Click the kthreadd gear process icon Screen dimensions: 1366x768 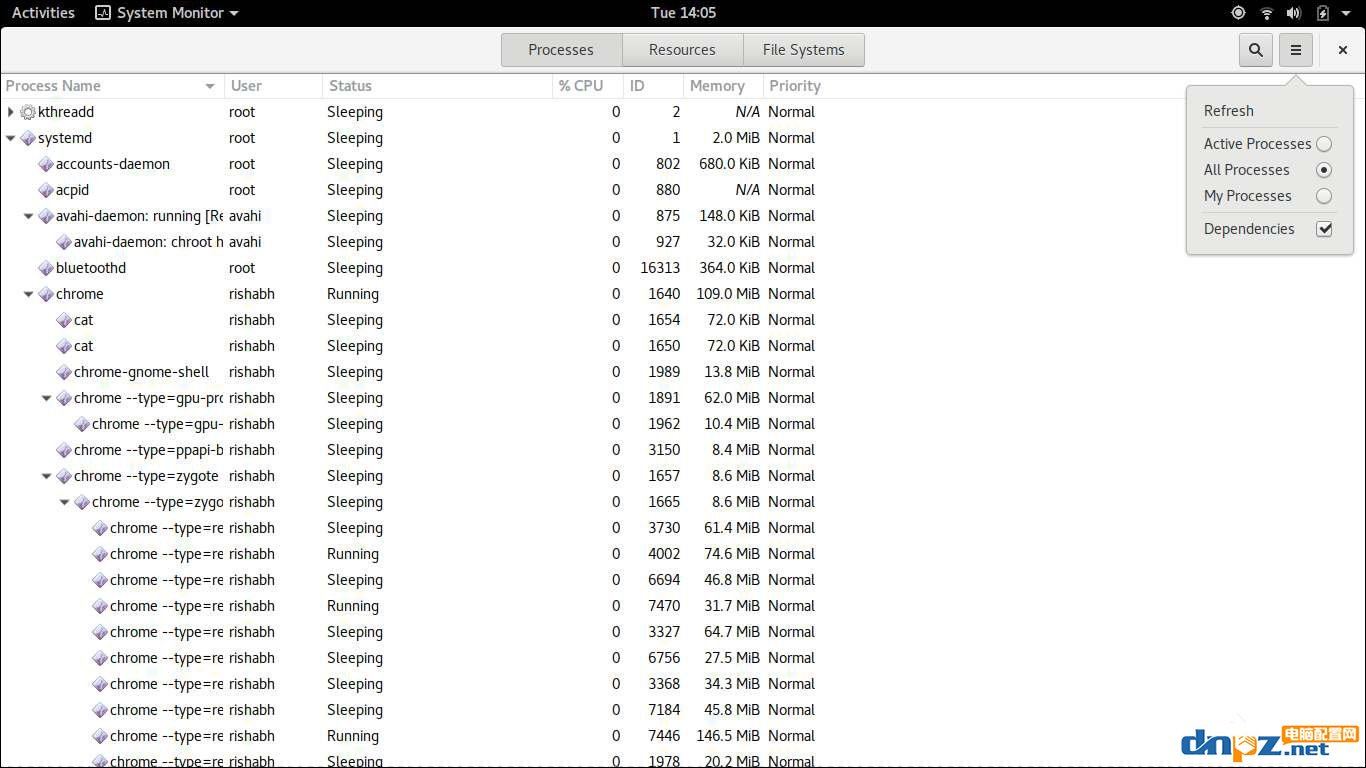28,112
